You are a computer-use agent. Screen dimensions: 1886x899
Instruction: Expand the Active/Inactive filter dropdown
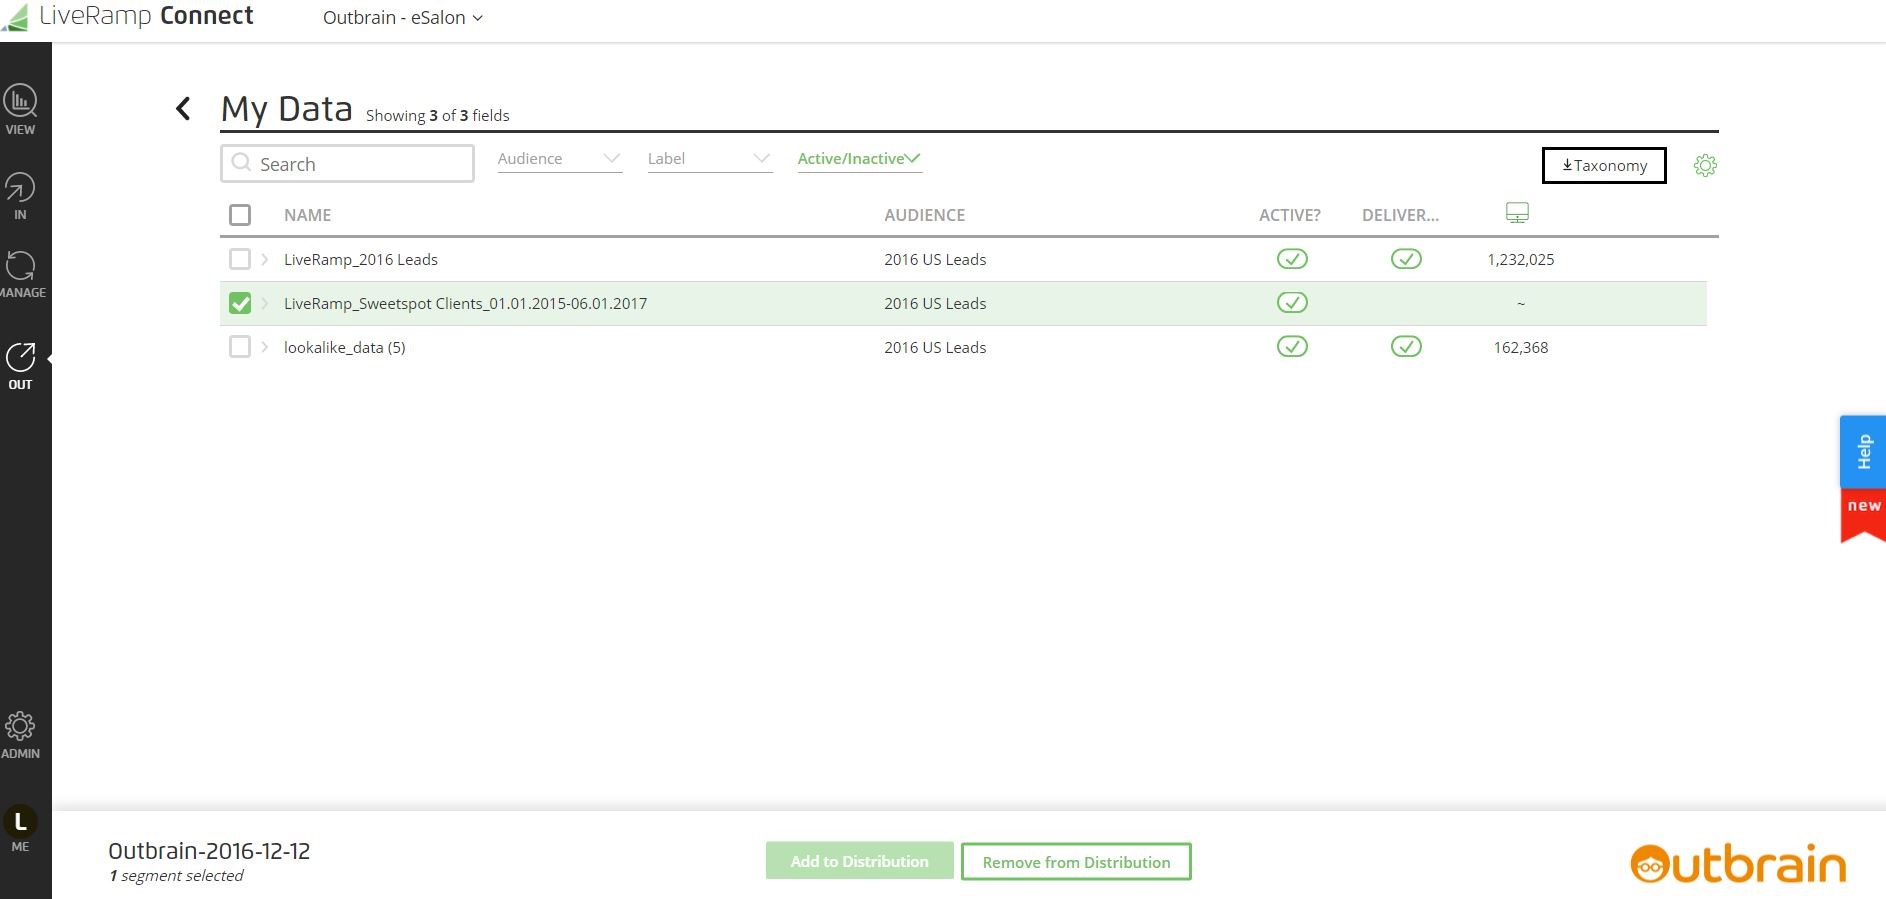click(x=859, y=159)
